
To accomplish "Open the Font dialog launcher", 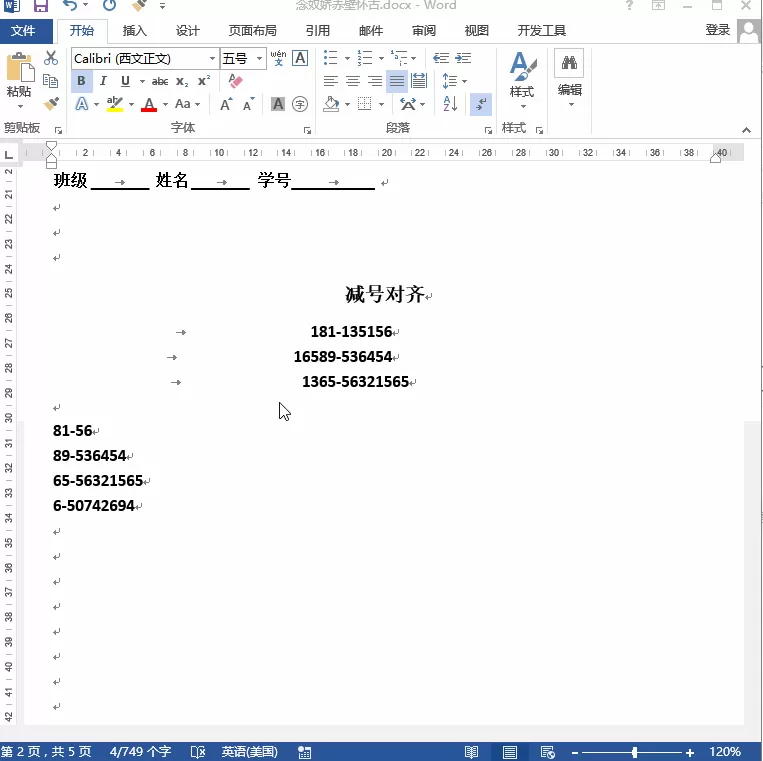I will pyautogui.click(x=307, y=130).
